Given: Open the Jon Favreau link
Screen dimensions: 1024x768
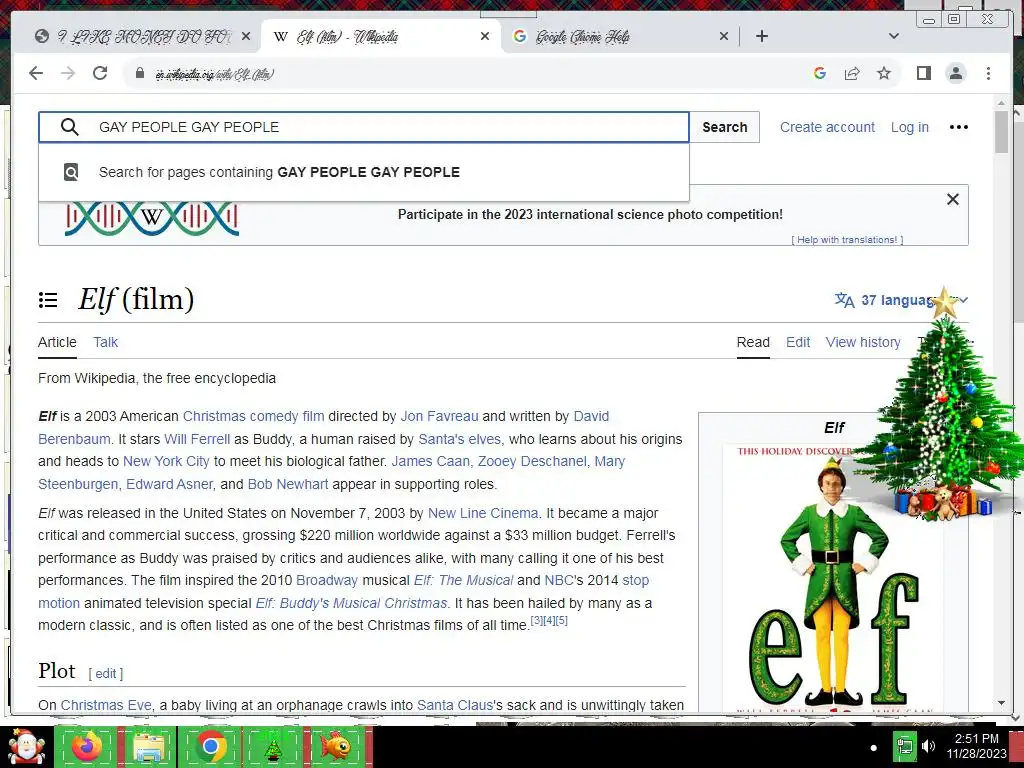Looking at the screenshot, I should (x=439, y=416).
